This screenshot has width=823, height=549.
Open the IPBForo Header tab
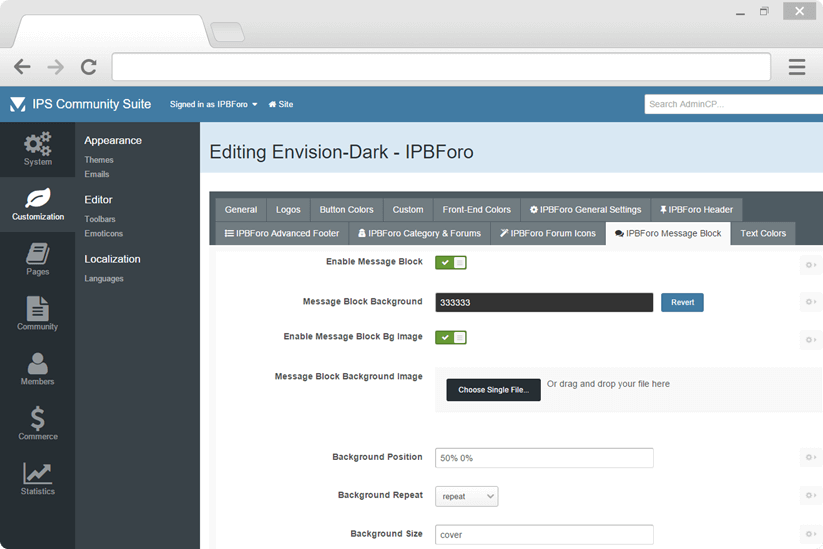point(696,209)
